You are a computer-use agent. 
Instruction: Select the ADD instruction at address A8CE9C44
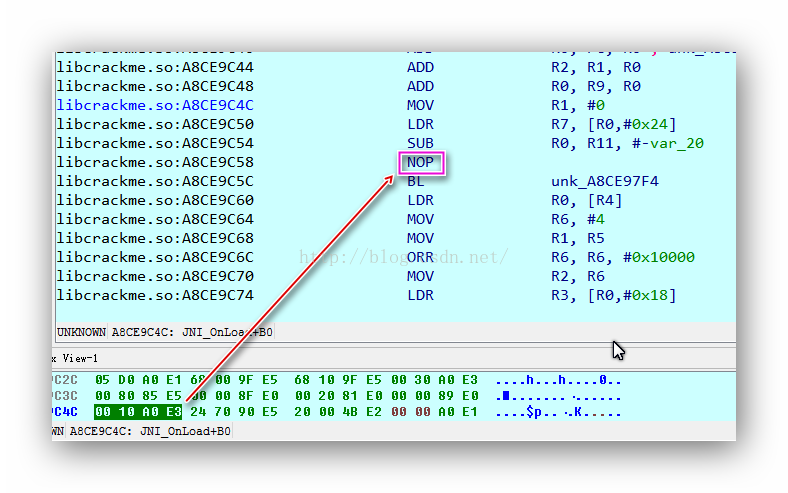click(420, 67)
